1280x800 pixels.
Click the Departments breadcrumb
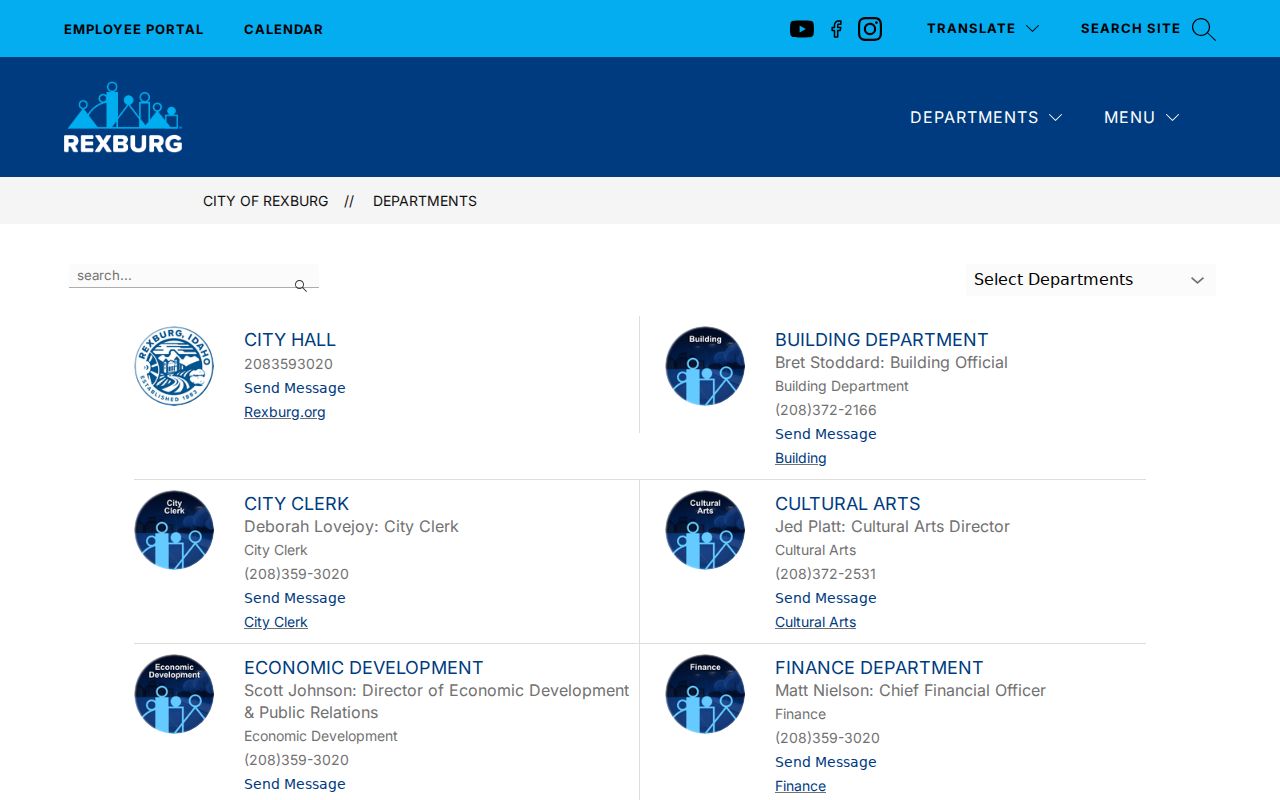coord(425,201)
